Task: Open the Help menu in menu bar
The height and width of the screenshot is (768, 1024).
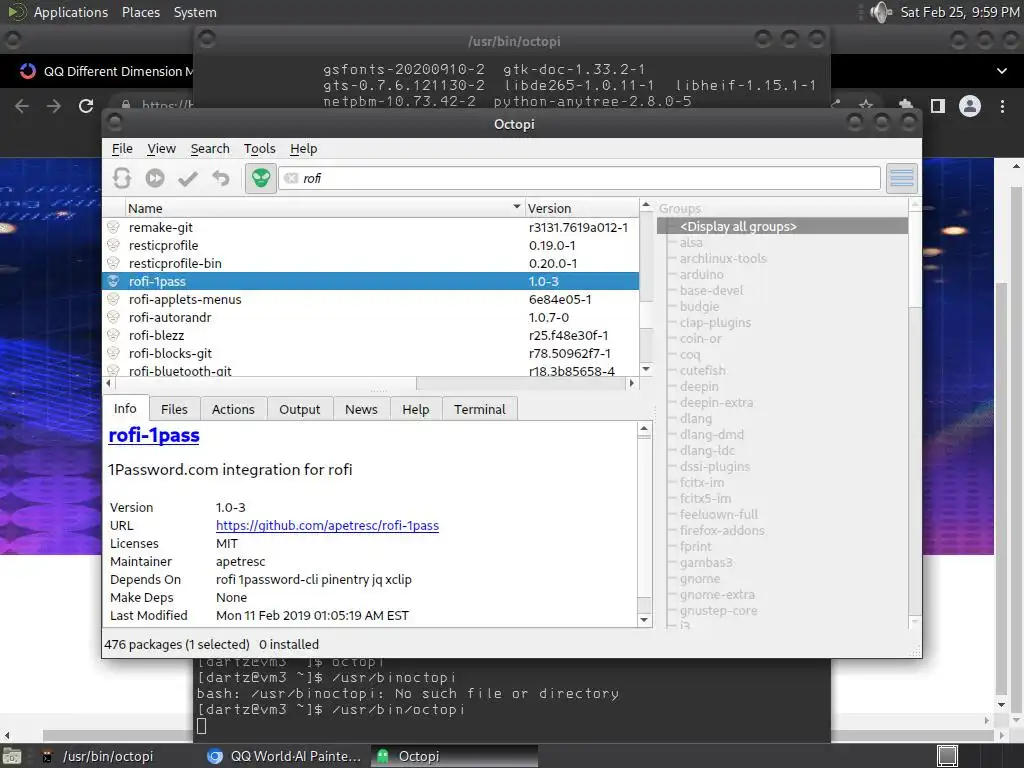Action: [304, 149]
